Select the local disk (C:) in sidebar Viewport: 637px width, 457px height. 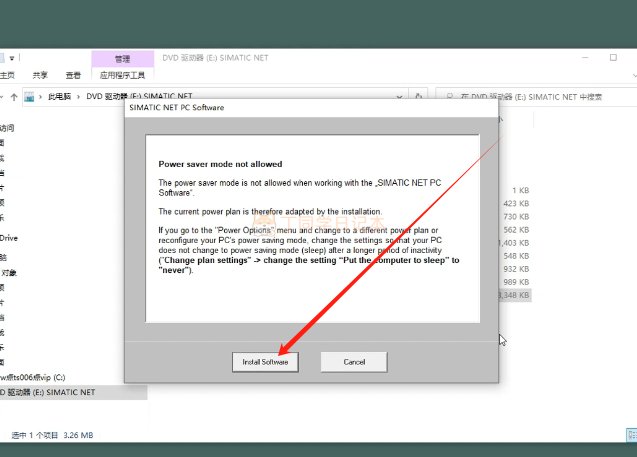coord(32,377)
